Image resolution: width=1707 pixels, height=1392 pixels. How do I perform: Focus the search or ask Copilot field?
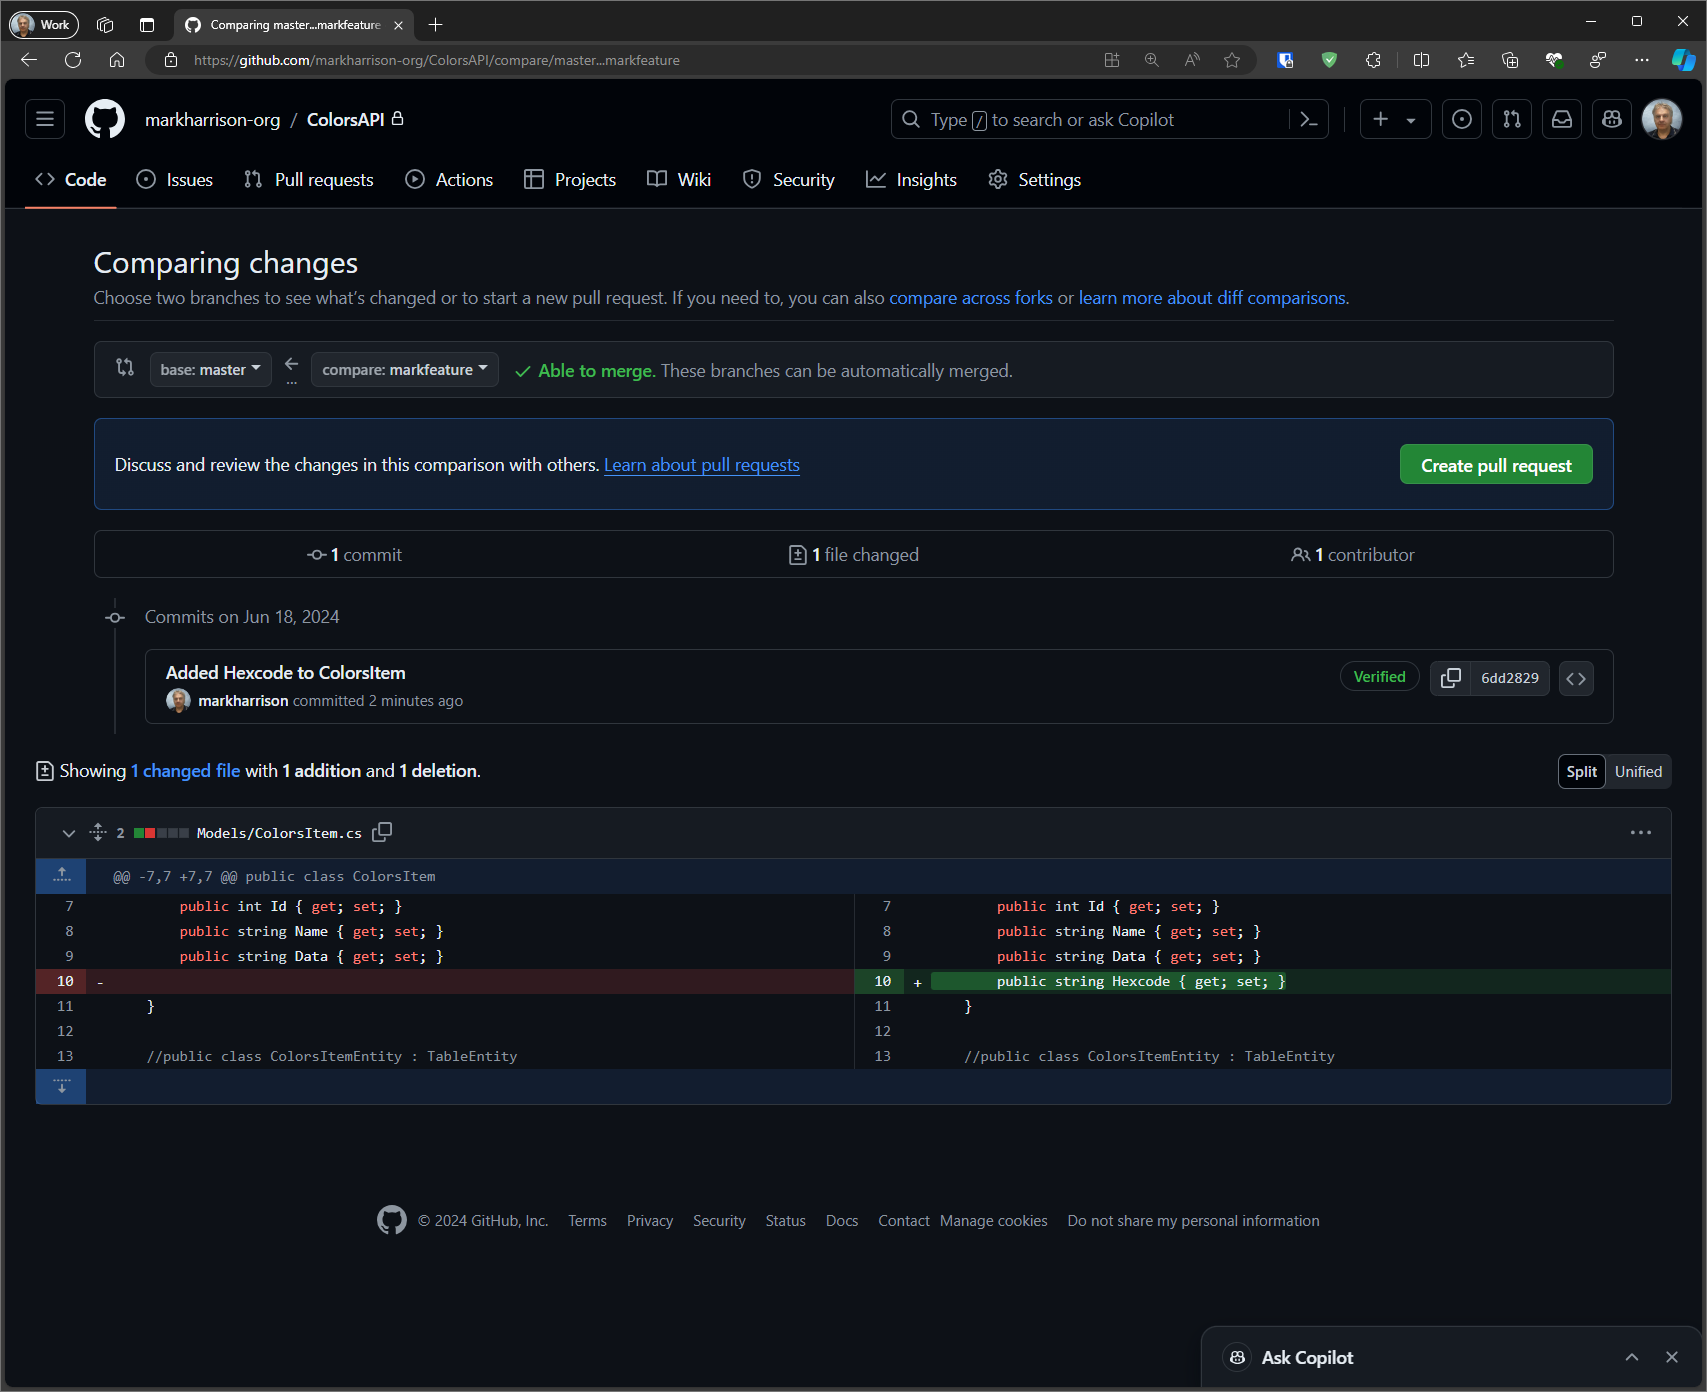(1090, 120)
